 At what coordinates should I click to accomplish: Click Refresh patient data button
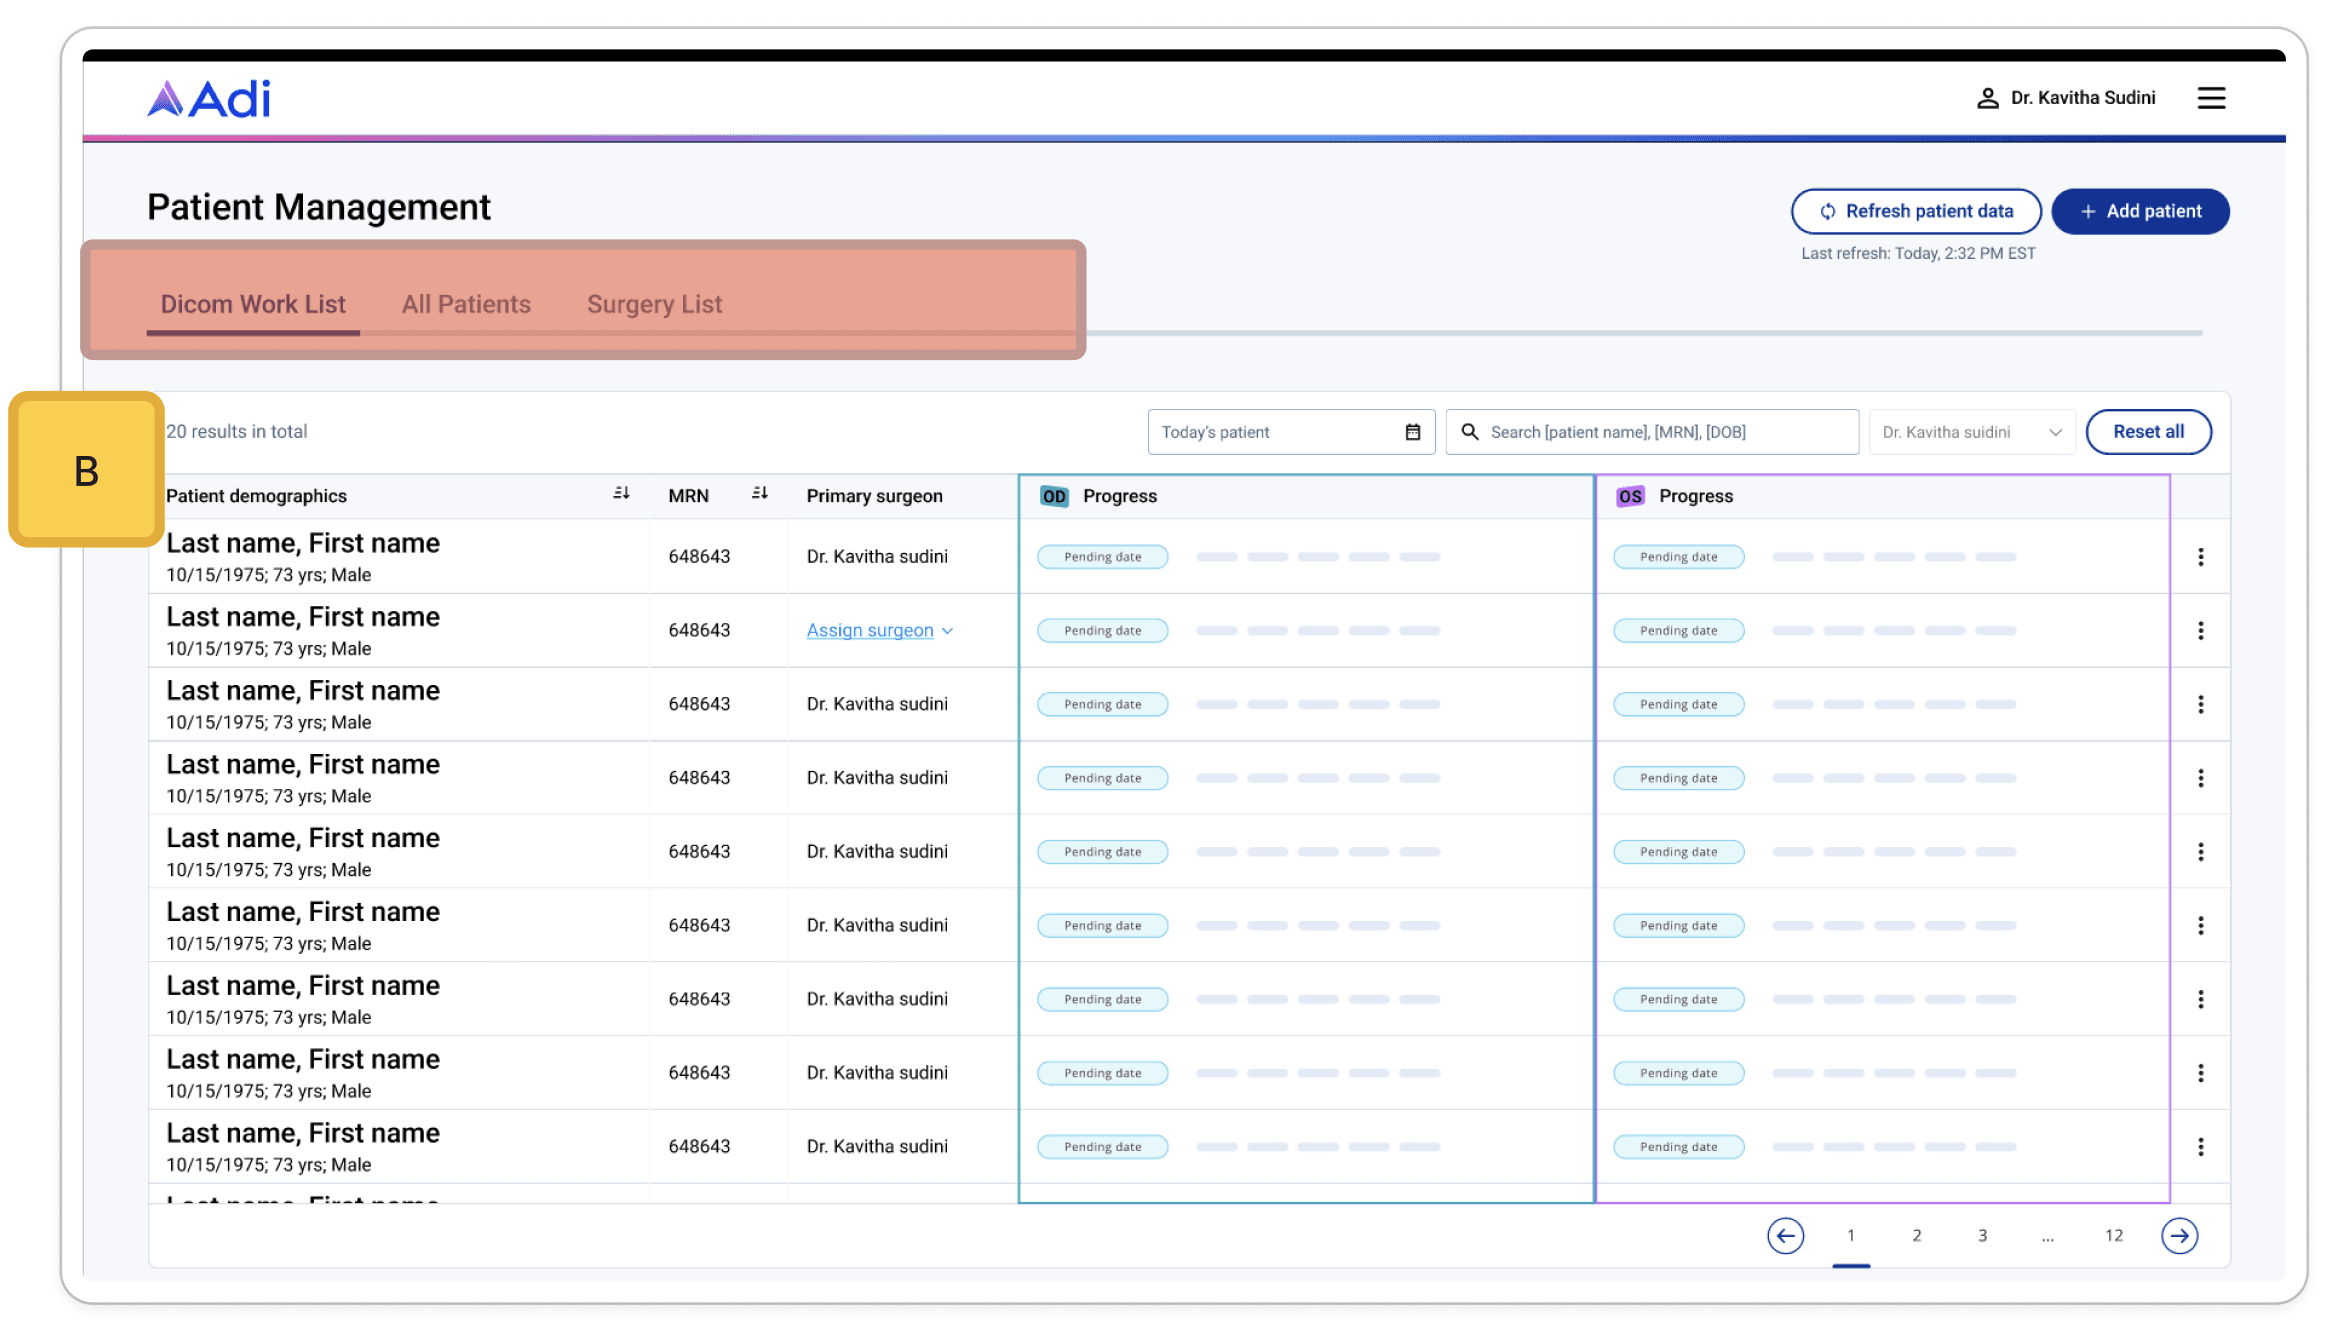coord(1915,211)
